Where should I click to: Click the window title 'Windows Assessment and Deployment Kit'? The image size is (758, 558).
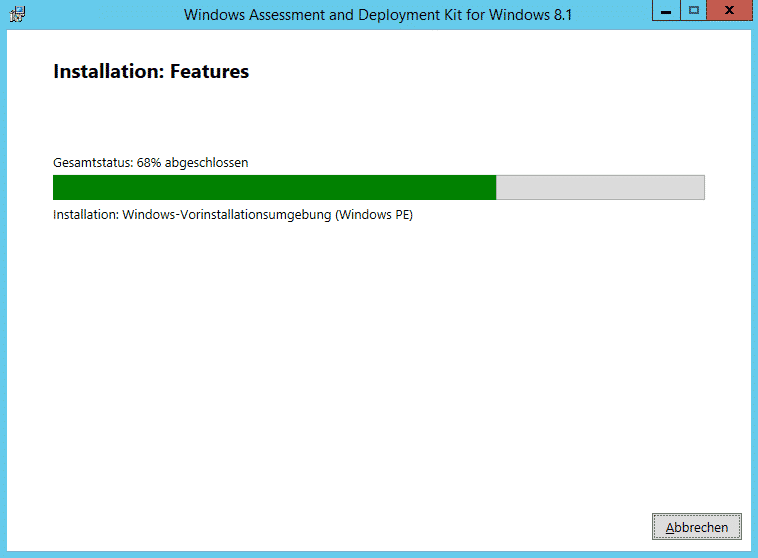coord(378,15)
